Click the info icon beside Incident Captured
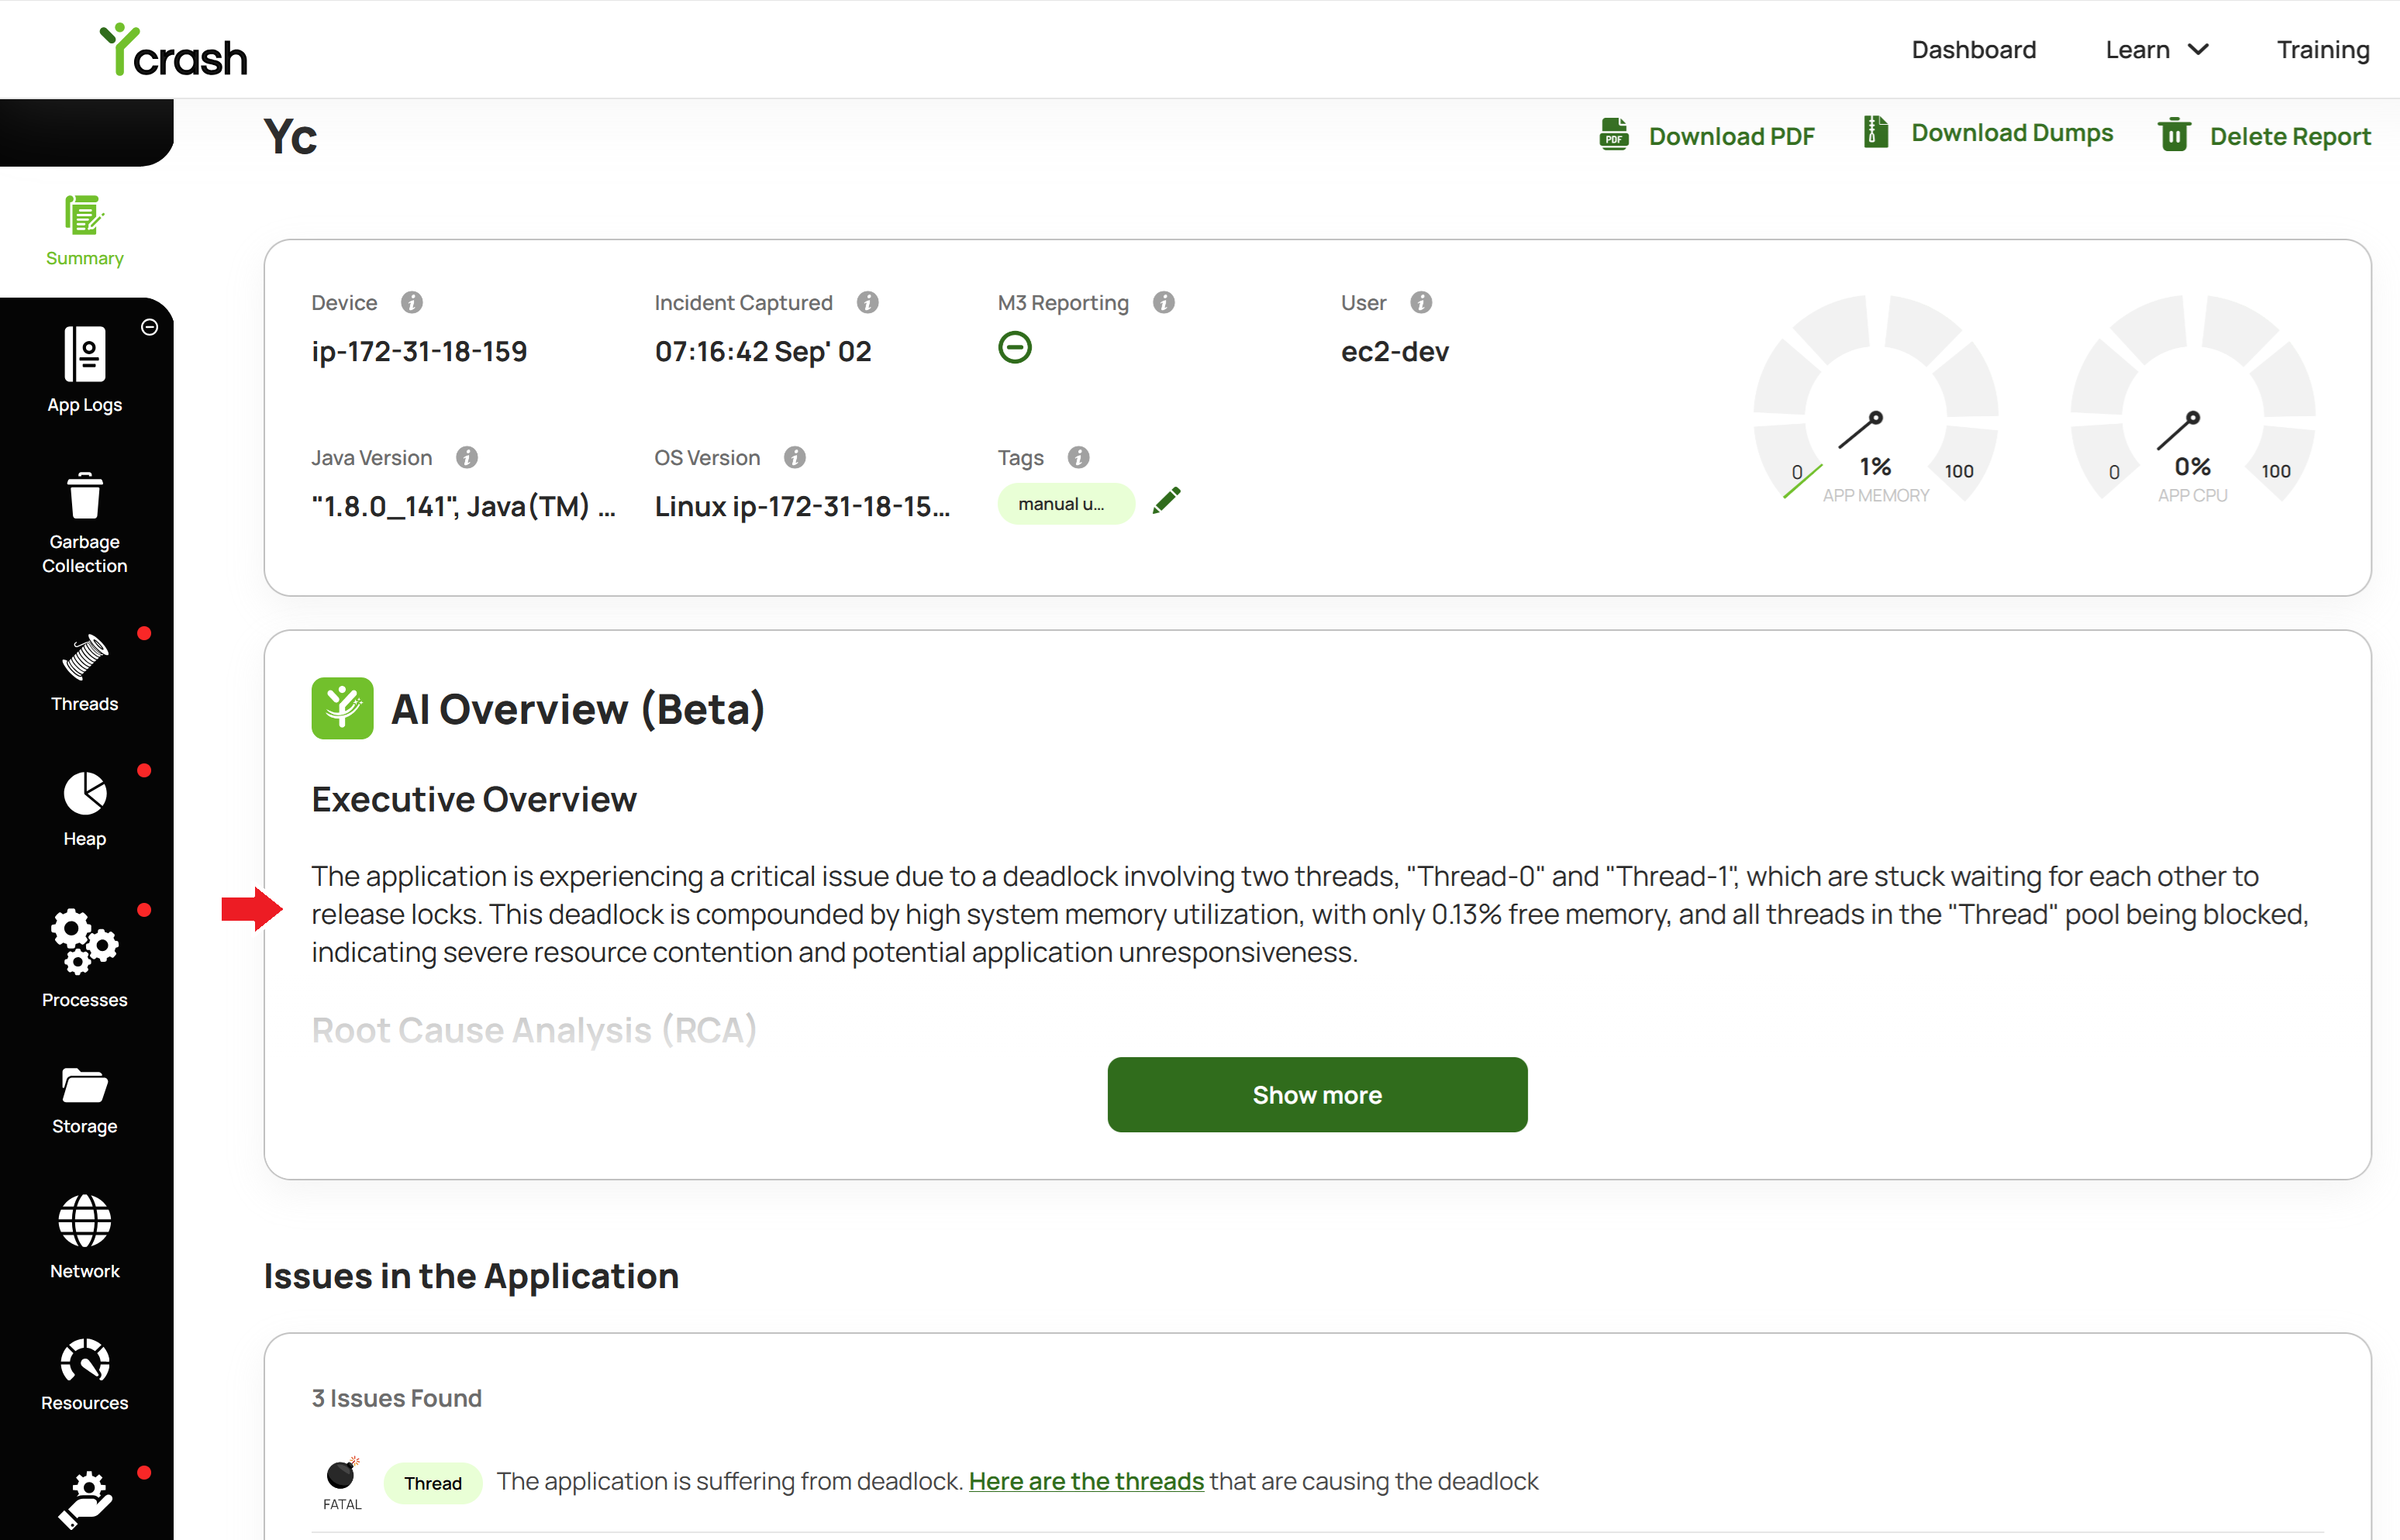2400x1540 pixels. 868,302
